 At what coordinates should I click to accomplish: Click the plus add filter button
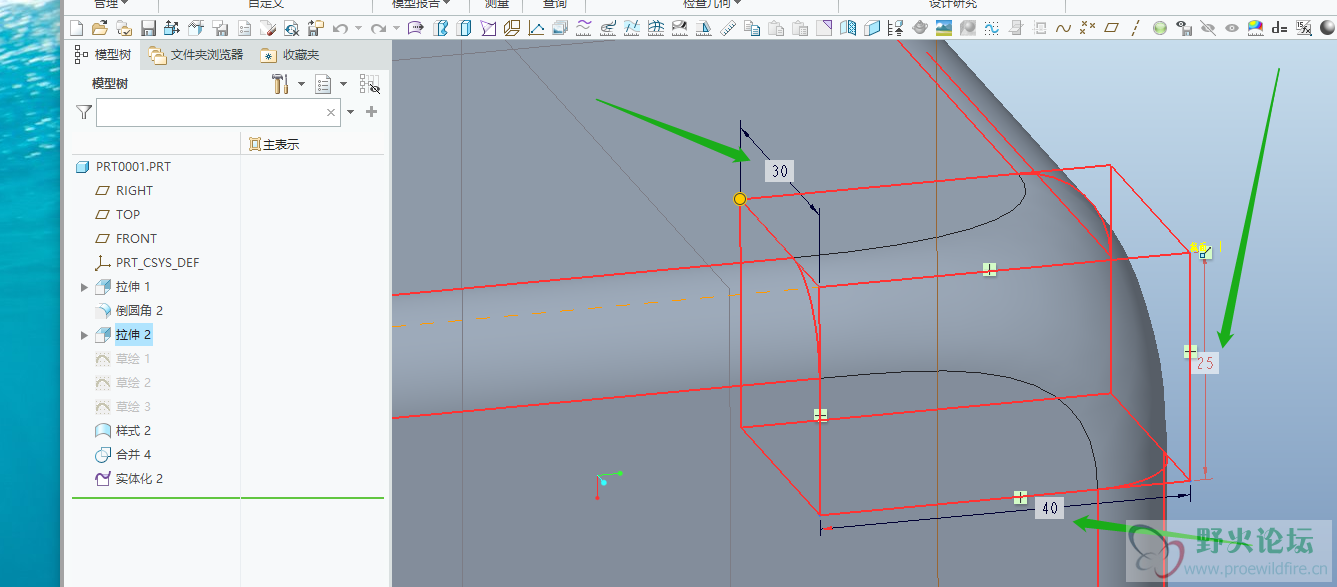coord(372,112)
